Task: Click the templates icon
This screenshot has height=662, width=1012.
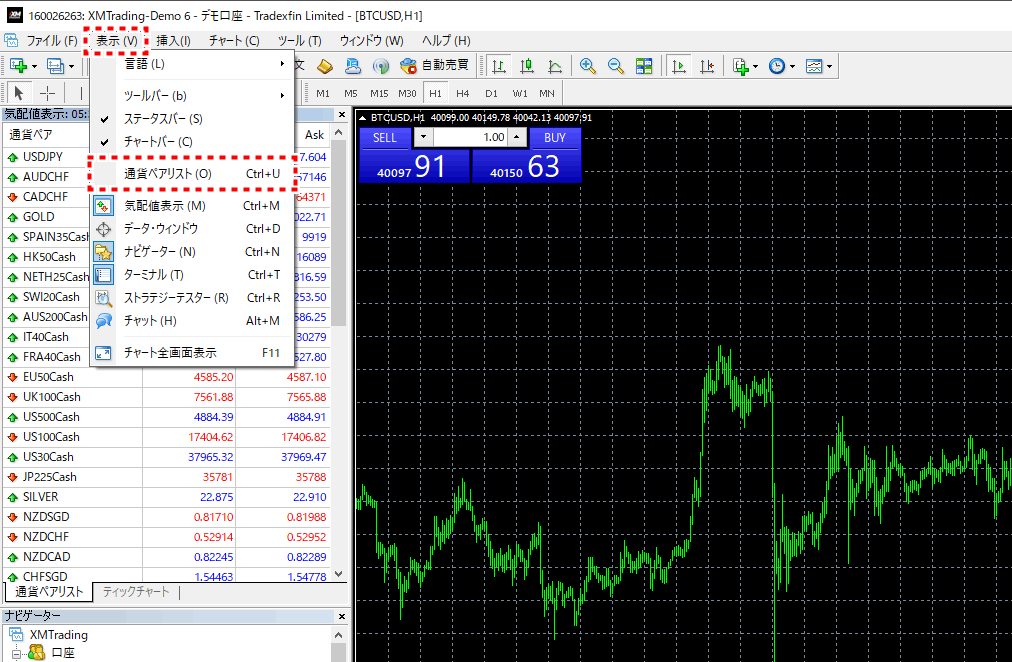Action: point(814,66)
